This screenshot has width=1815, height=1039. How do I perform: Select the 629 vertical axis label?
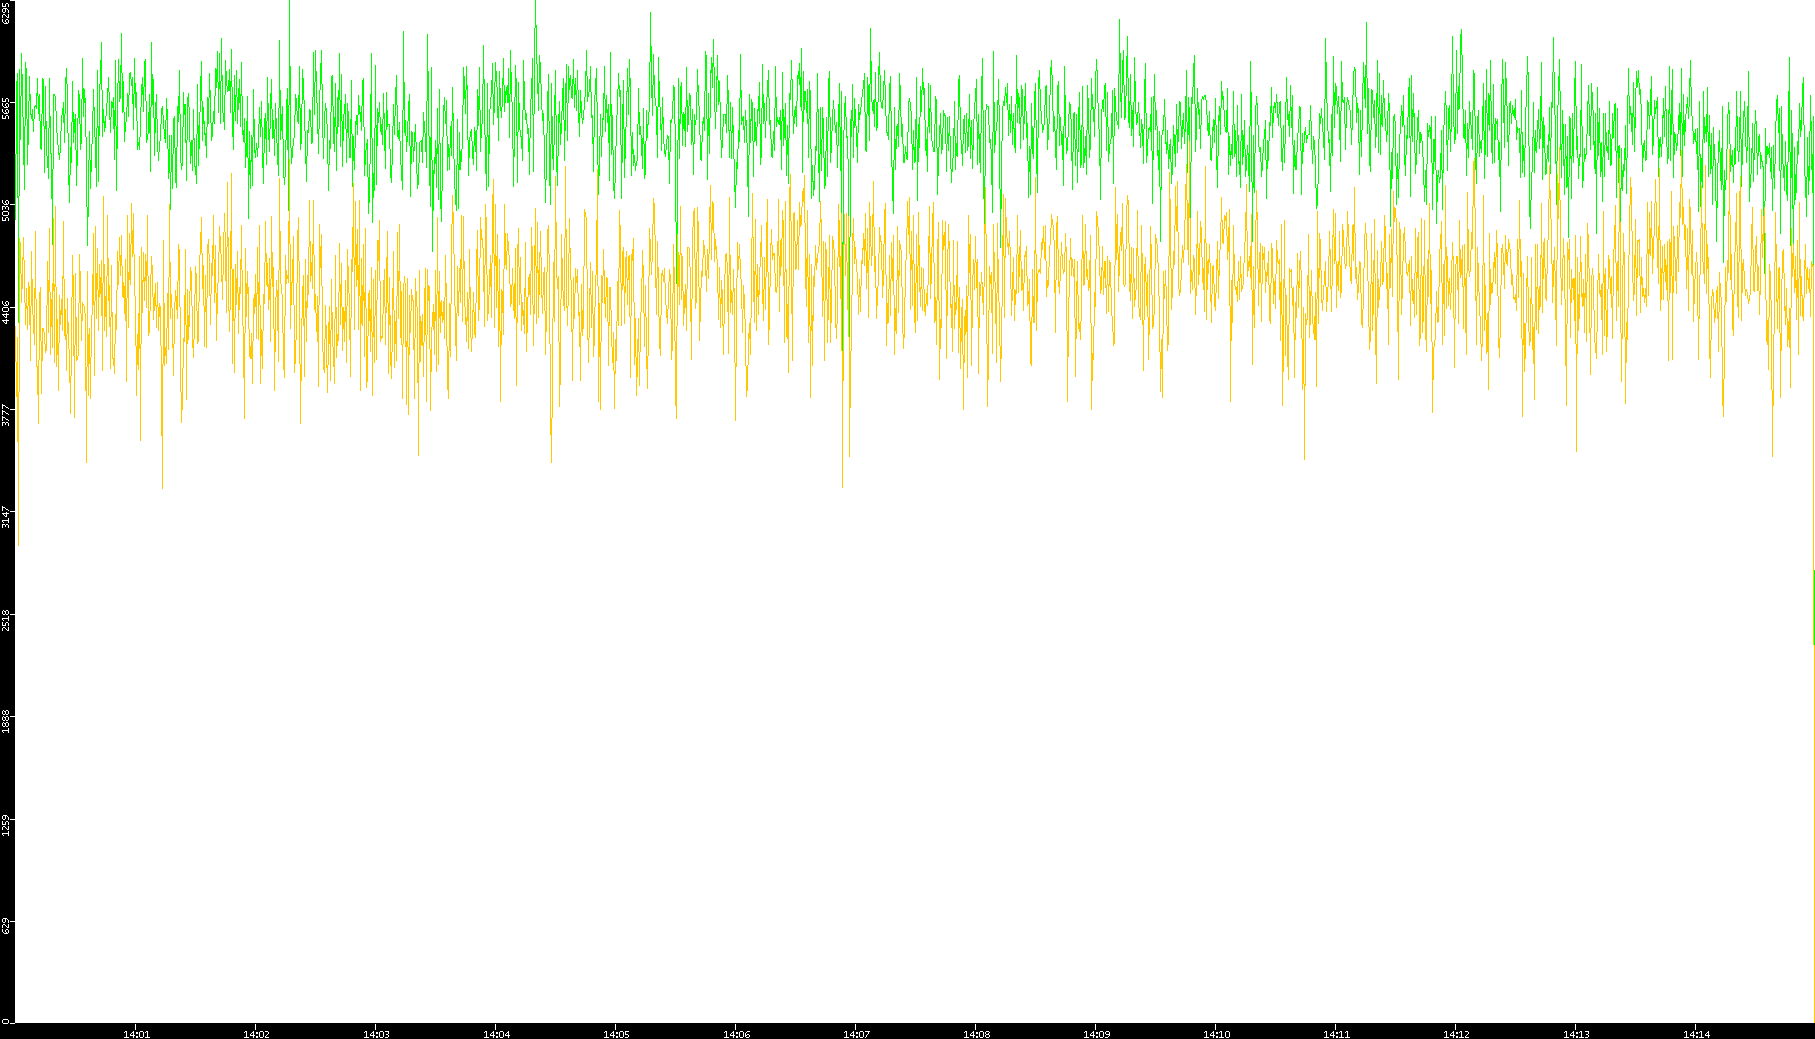(x=7, y=927)
